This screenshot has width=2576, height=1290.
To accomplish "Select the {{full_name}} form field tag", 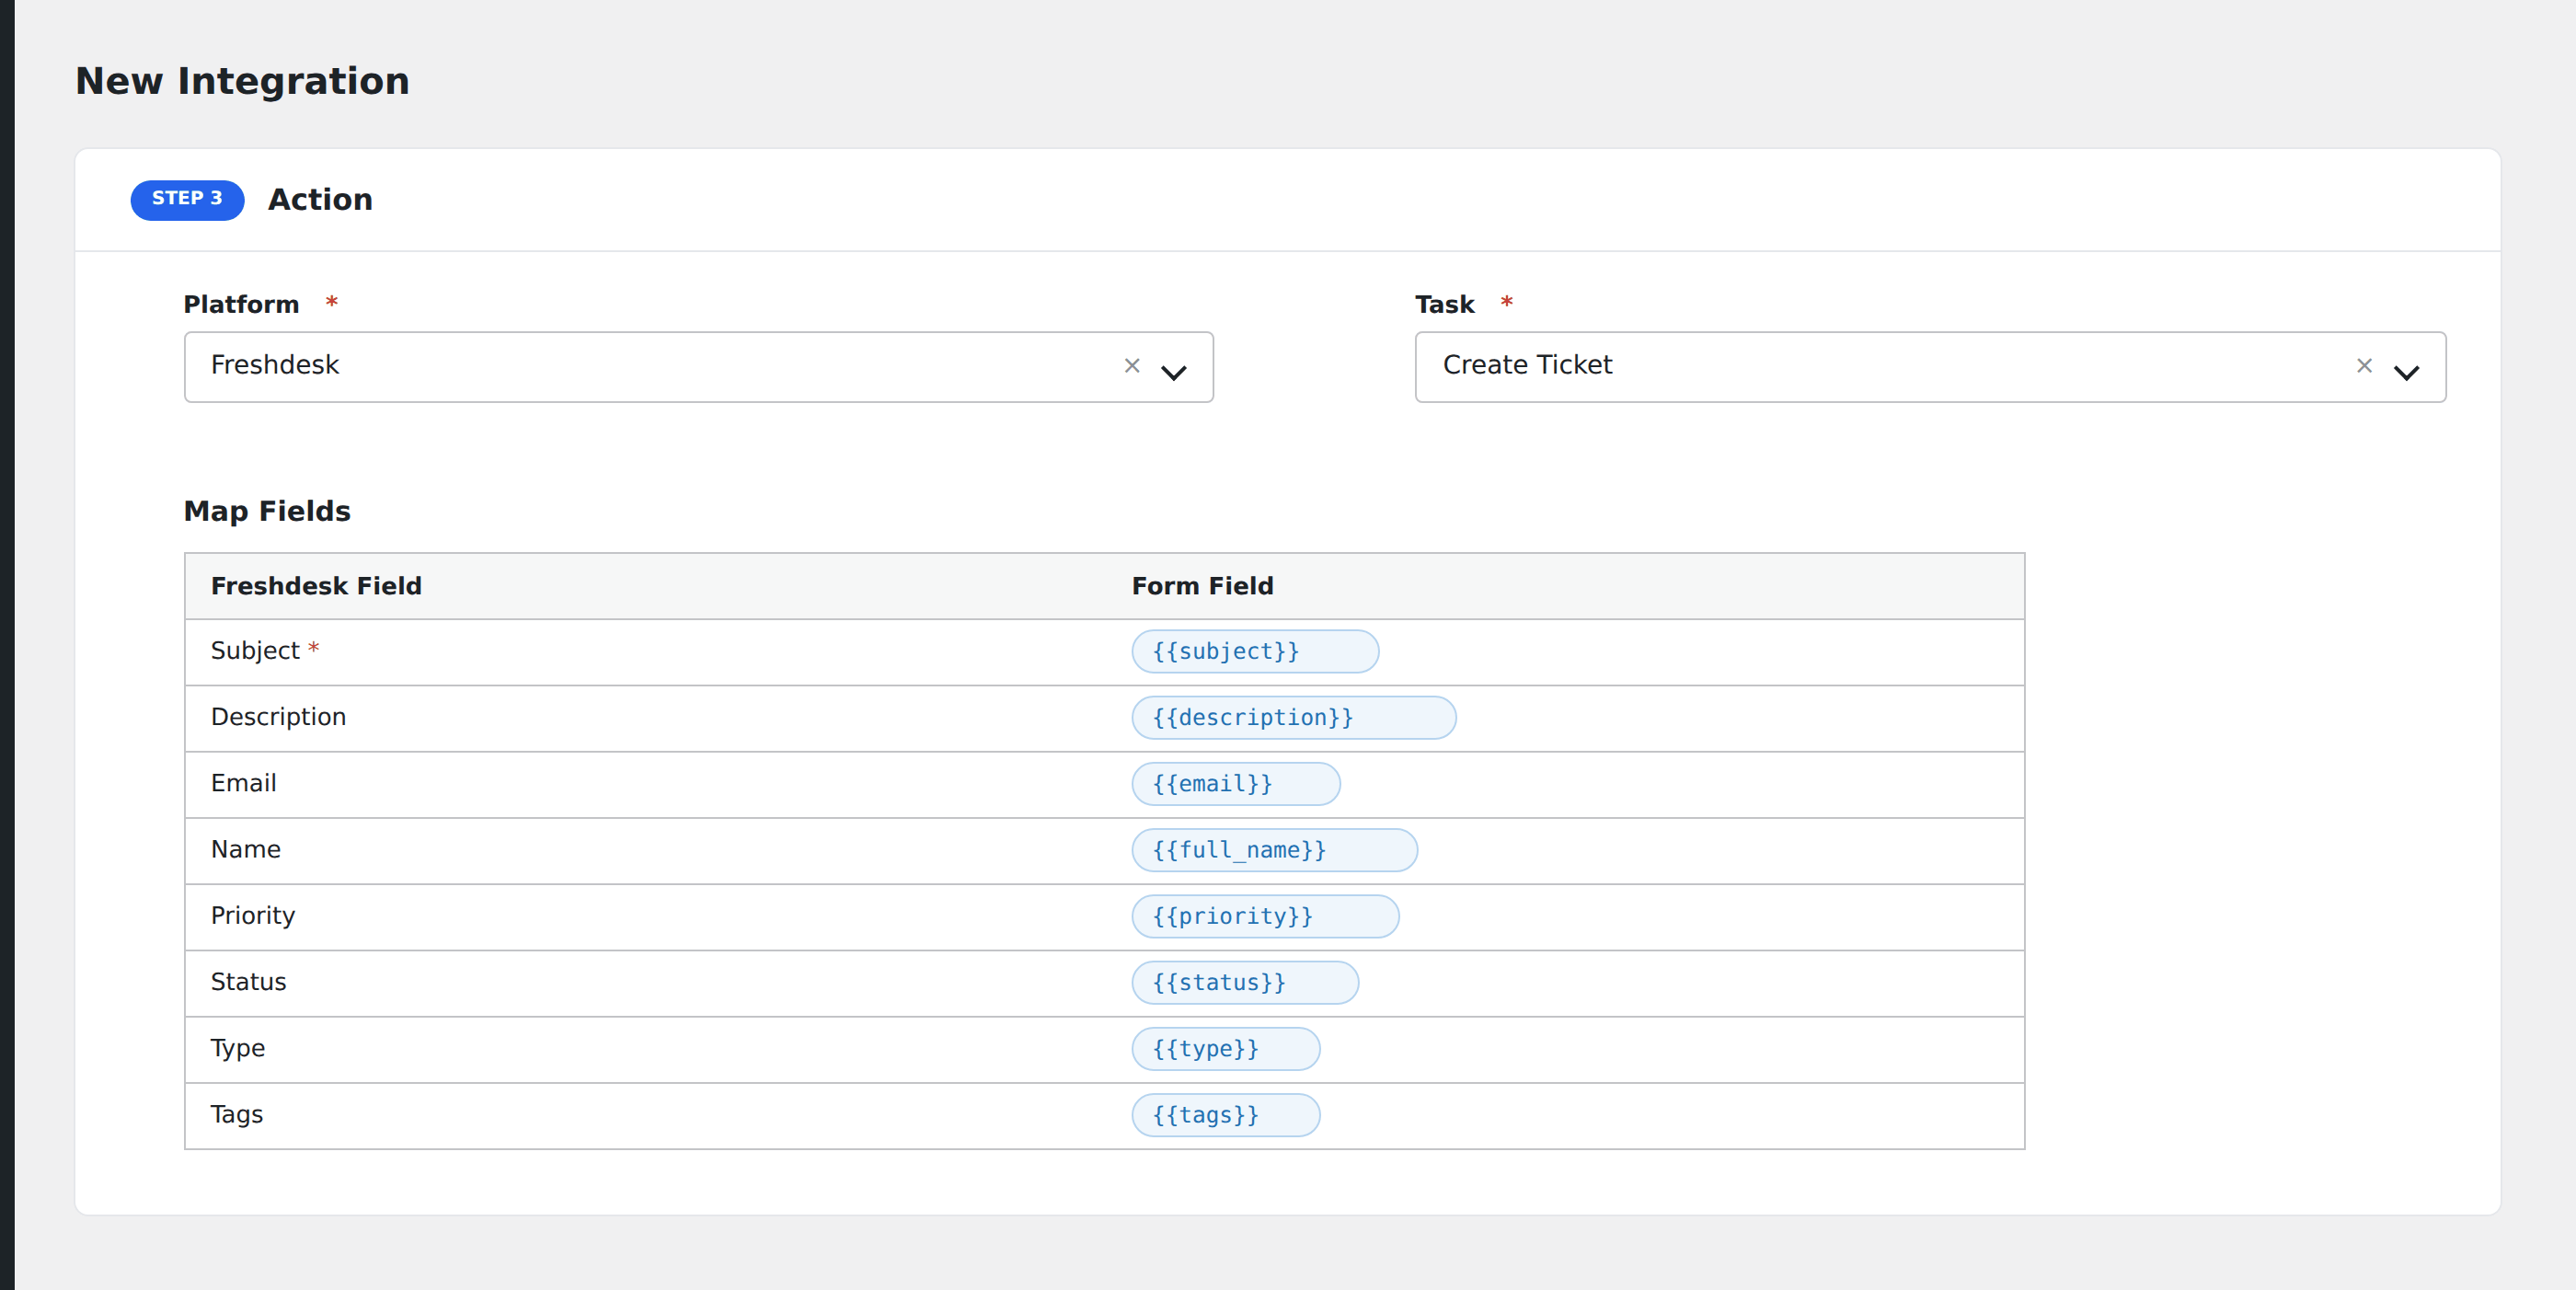I will (1274, 850).
